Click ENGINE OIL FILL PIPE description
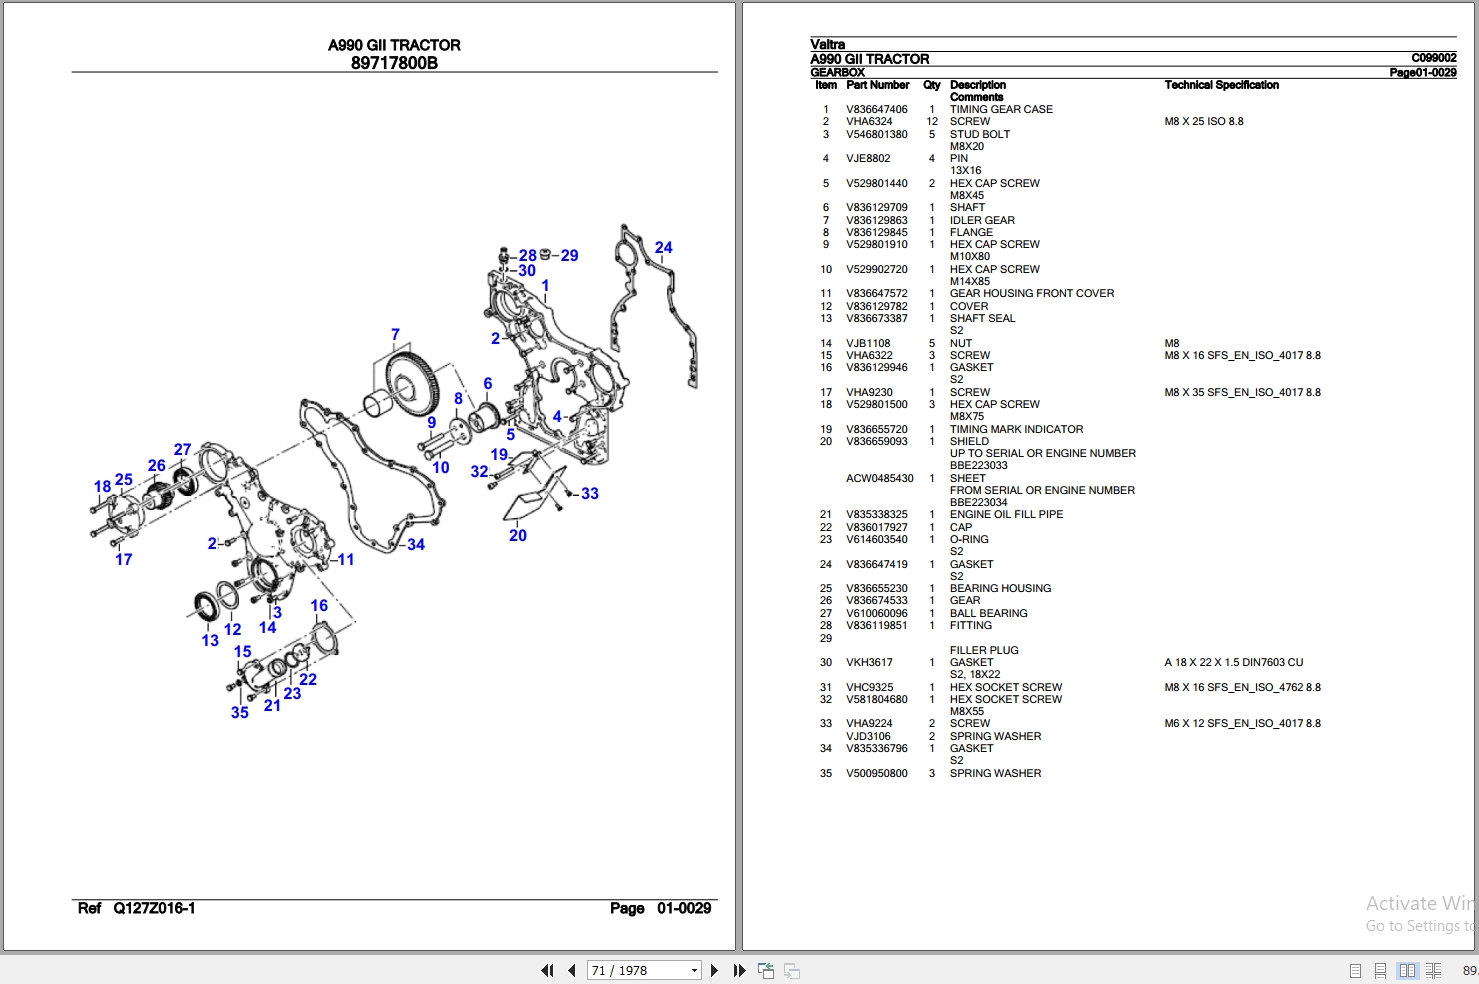Viewport: 1479px width, 984px height. 1006,514
